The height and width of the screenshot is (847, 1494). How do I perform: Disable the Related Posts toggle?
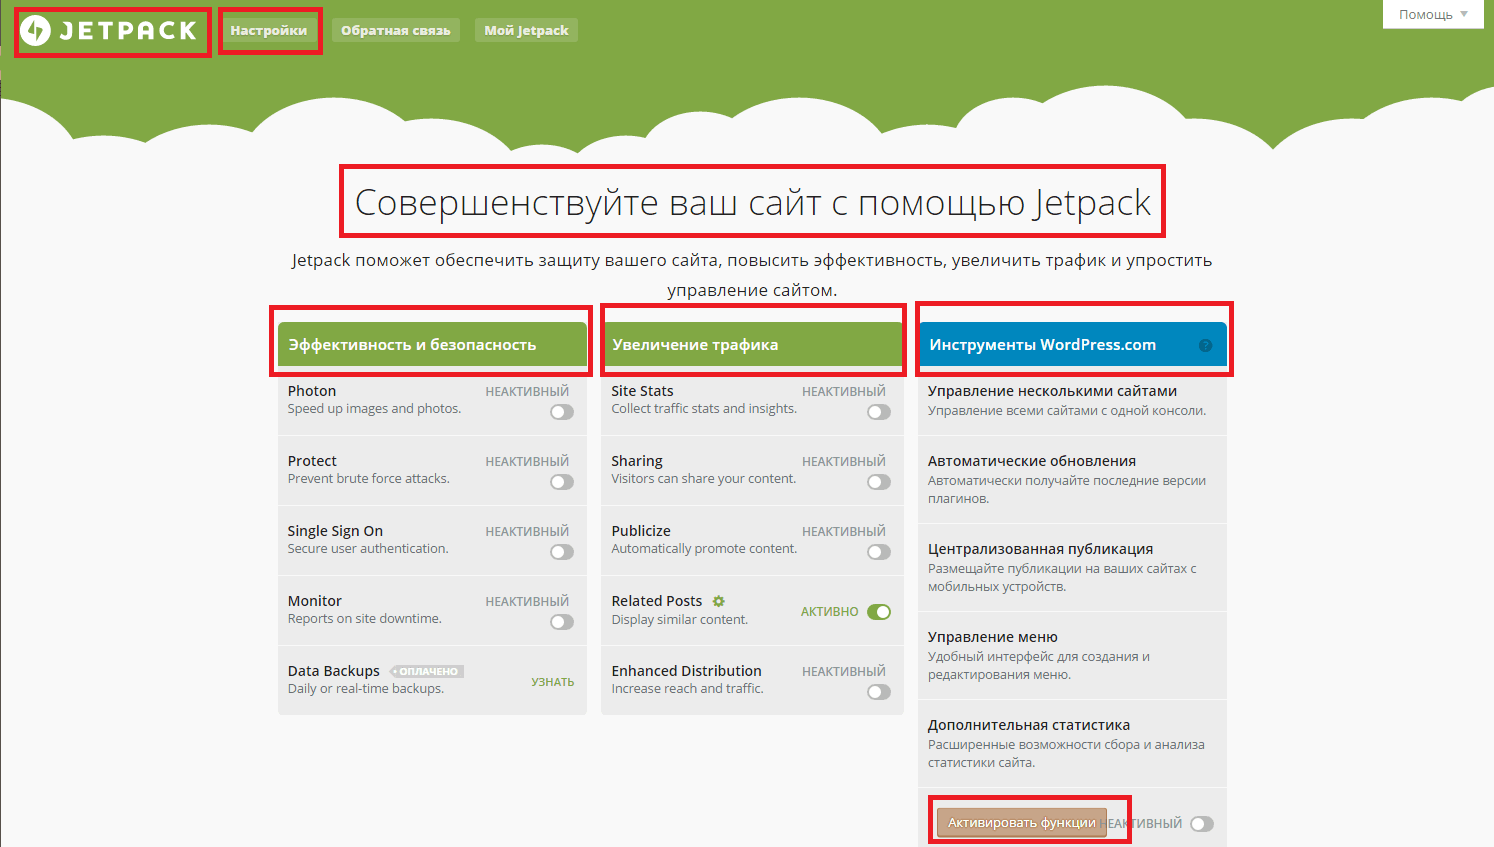(x=879, y=612)
